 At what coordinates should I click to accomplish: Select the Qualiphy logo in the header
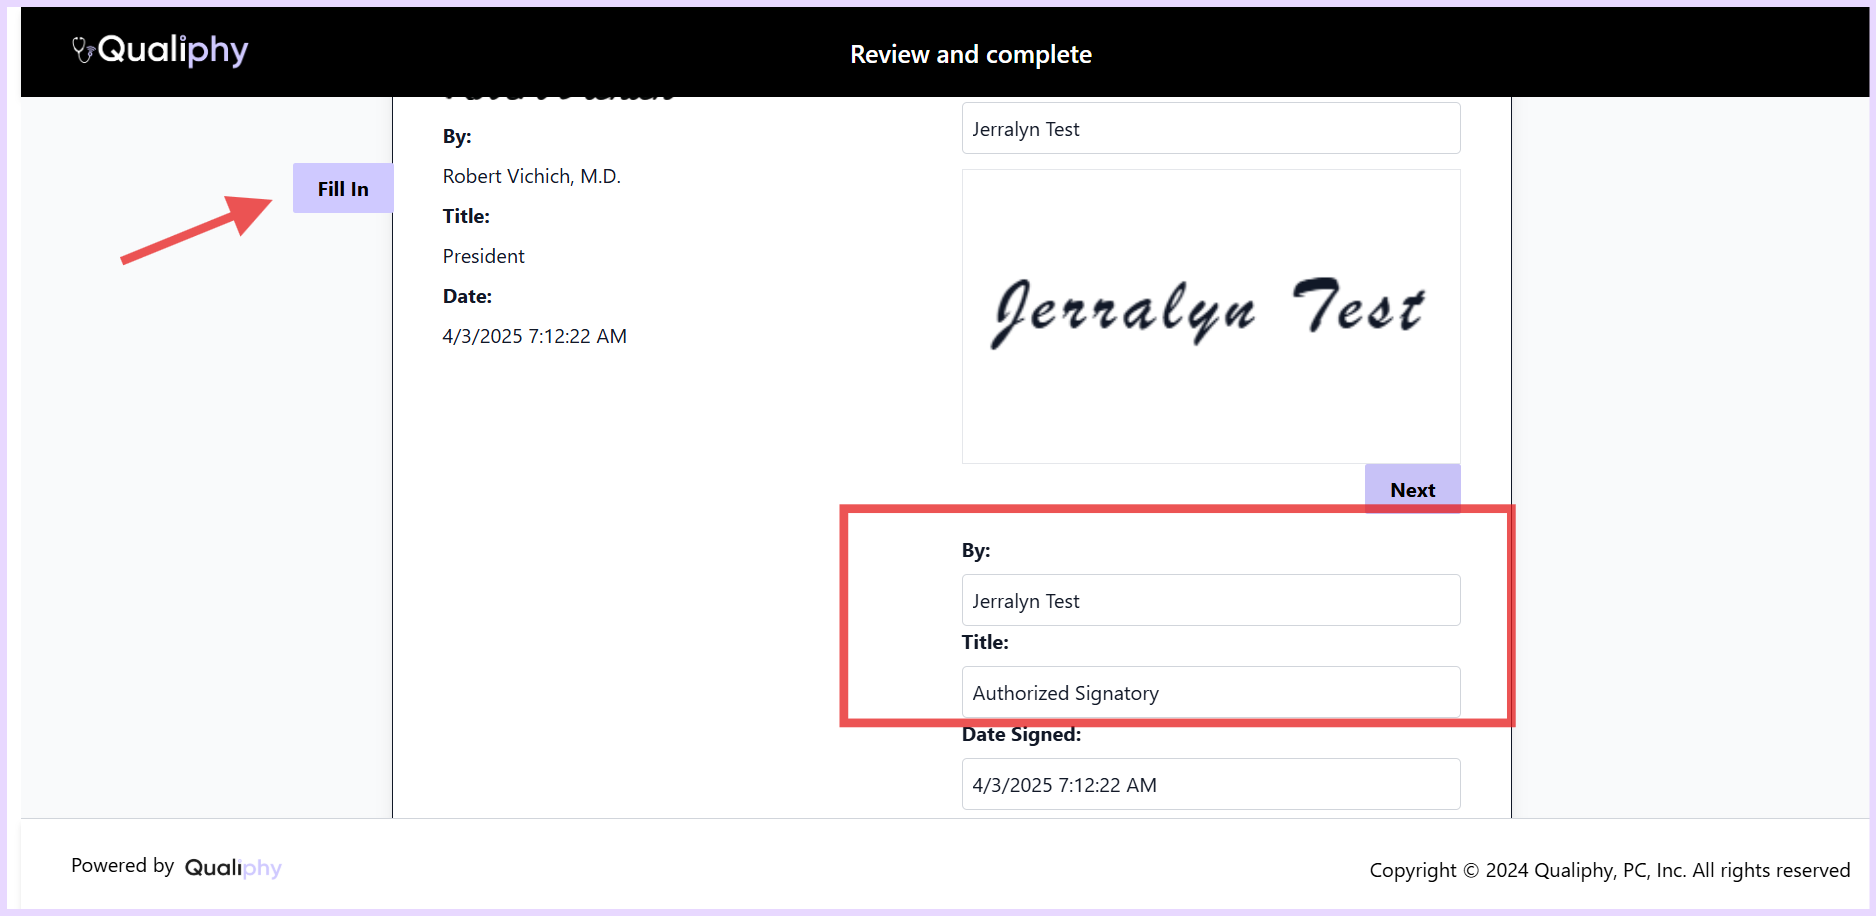click(160, 50)
